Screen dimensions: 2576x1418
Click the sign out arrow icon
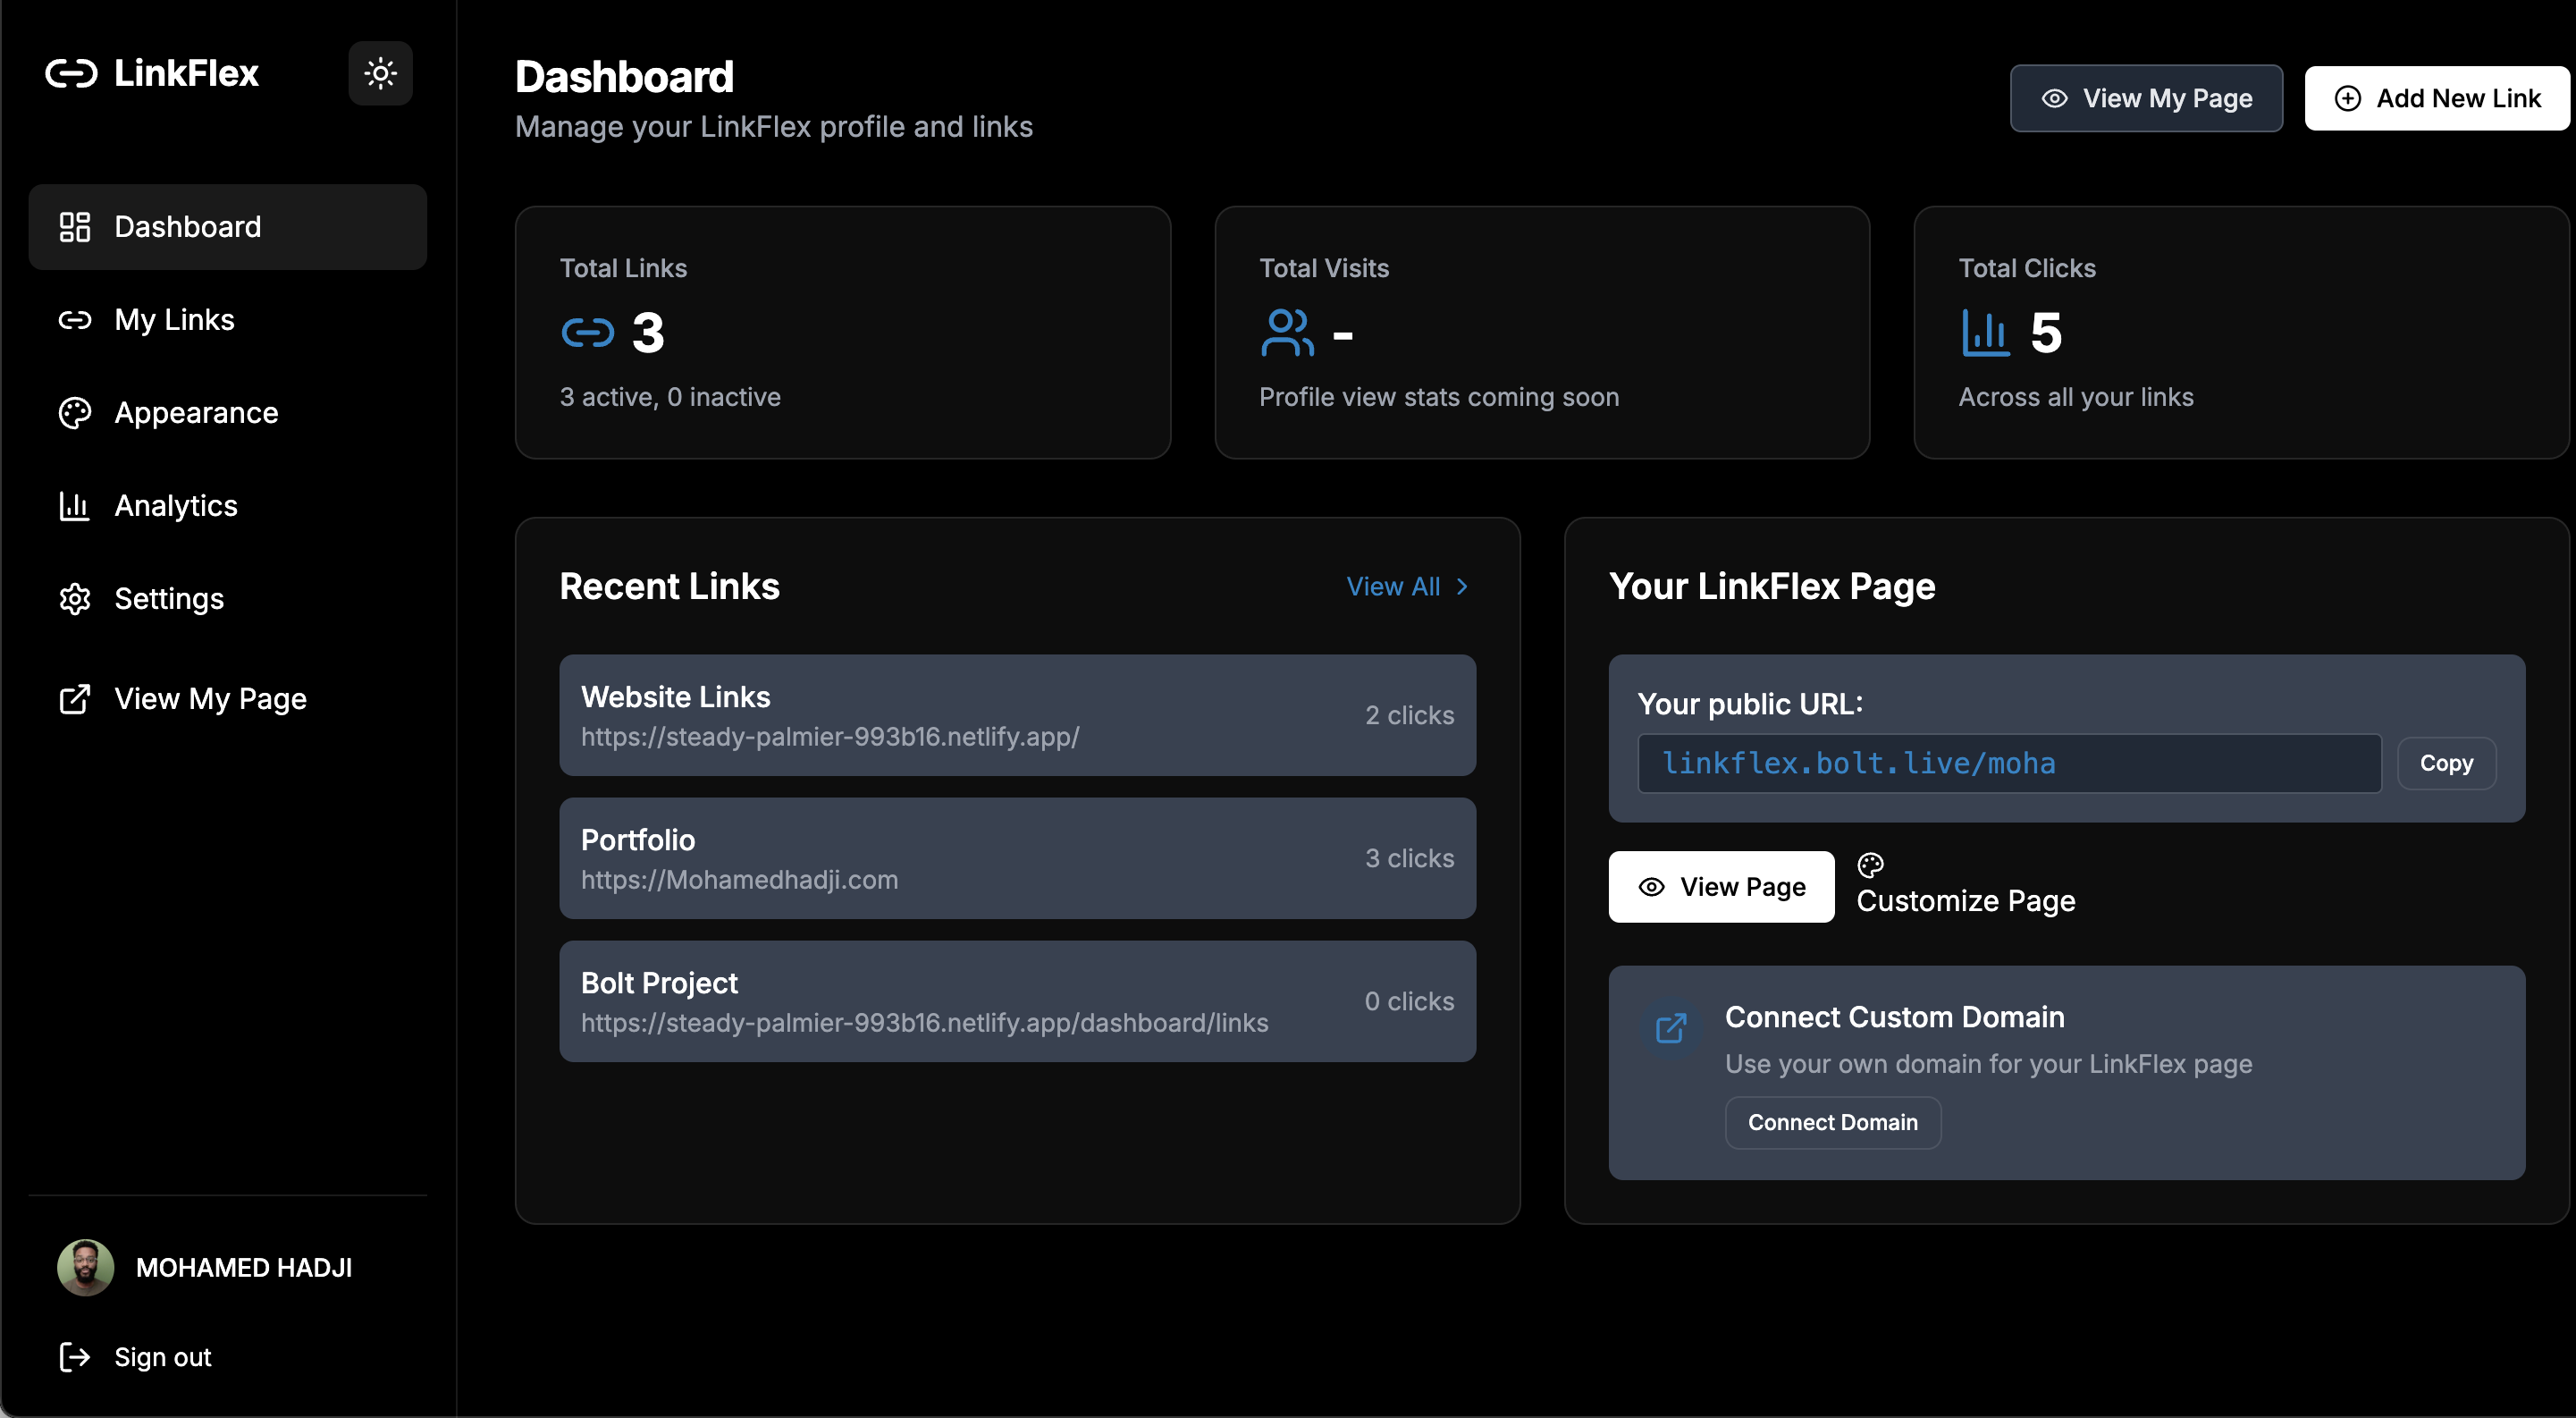[x=75, y=1357]
